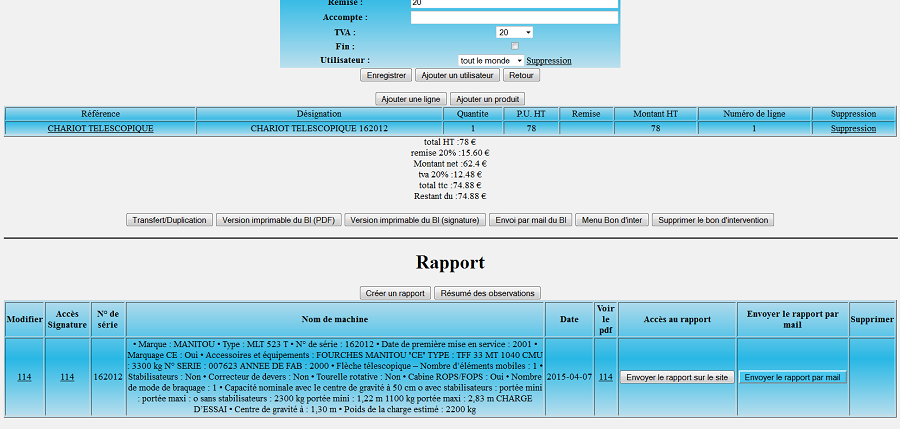The width and height of the screenshot is (900, 429).
Task: Click the Remise input field
Action: 514,4
